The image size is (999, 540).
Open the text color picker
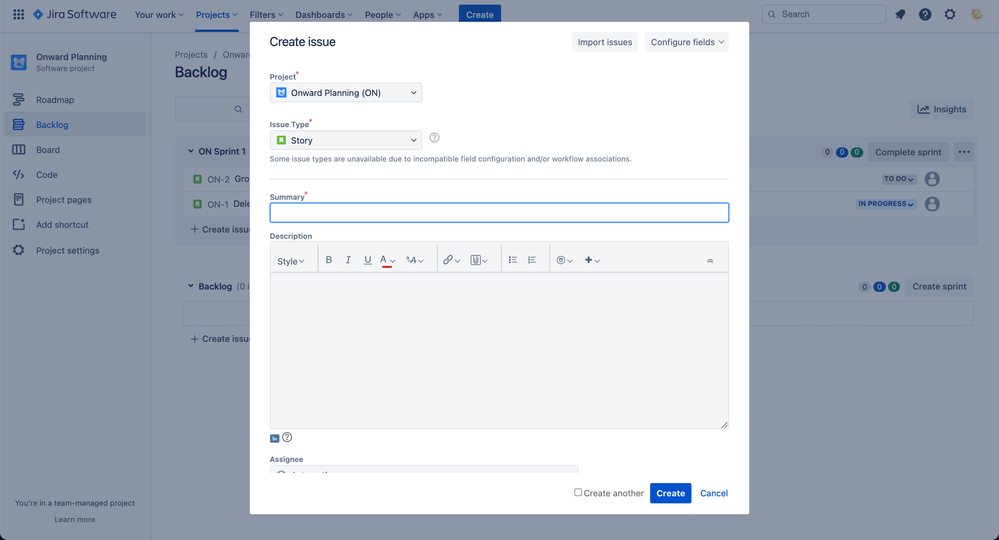(x=387, y=260)
